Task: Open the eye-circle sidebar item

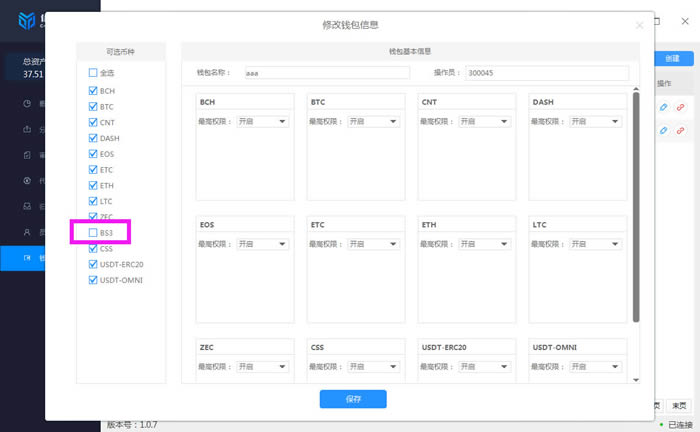Action: tap(27, 181)
